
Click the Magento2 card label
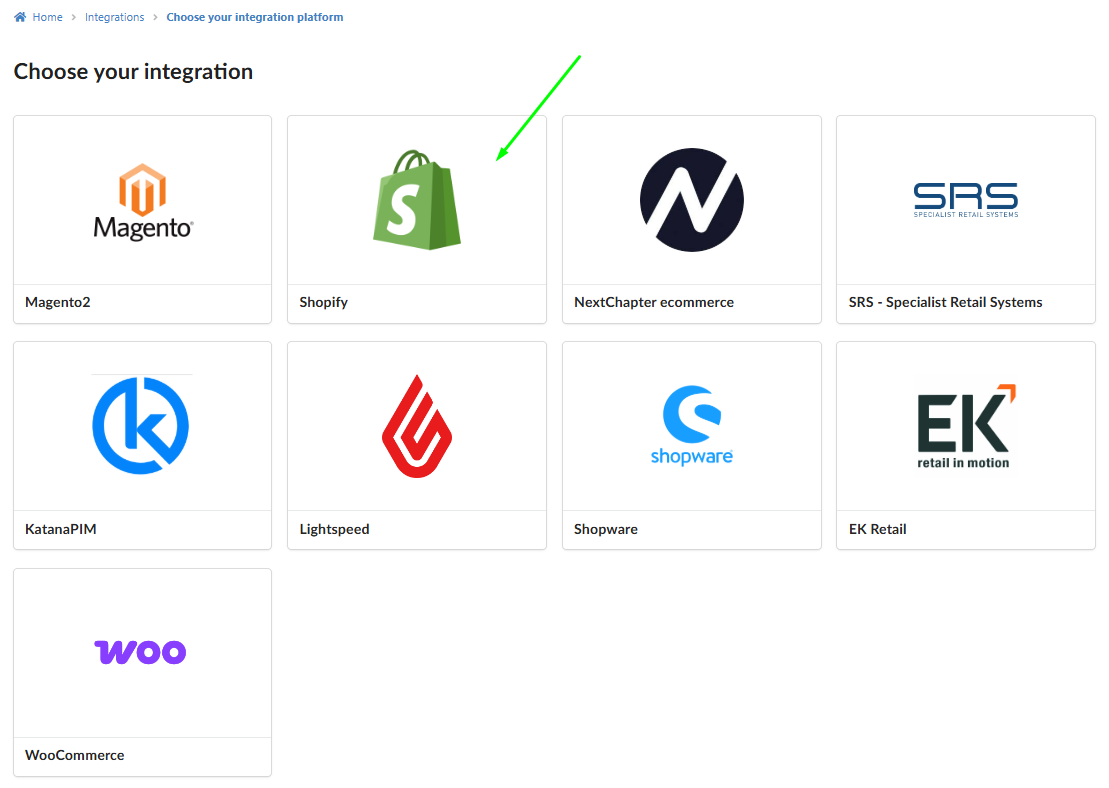tap(58, 302)
